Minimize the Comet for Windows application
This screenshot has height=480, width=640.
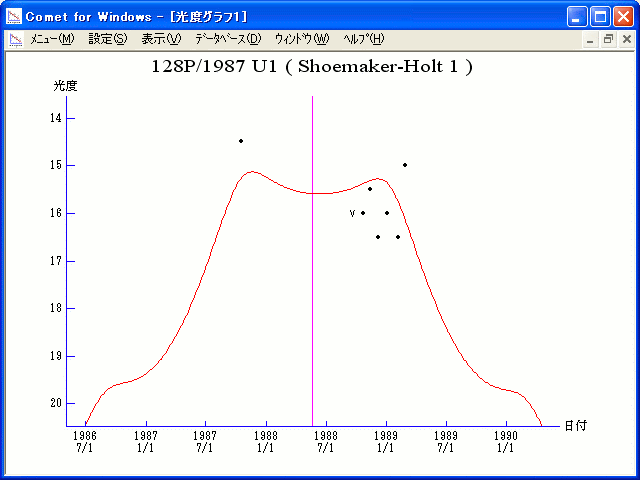click(578, 16)
